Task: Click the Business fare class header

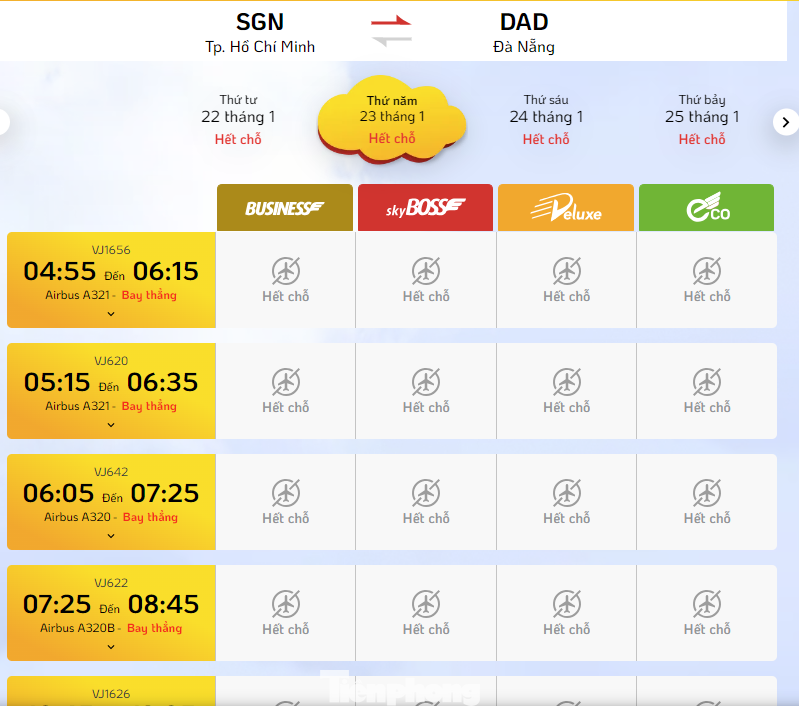Action: [x=285, y=208]
